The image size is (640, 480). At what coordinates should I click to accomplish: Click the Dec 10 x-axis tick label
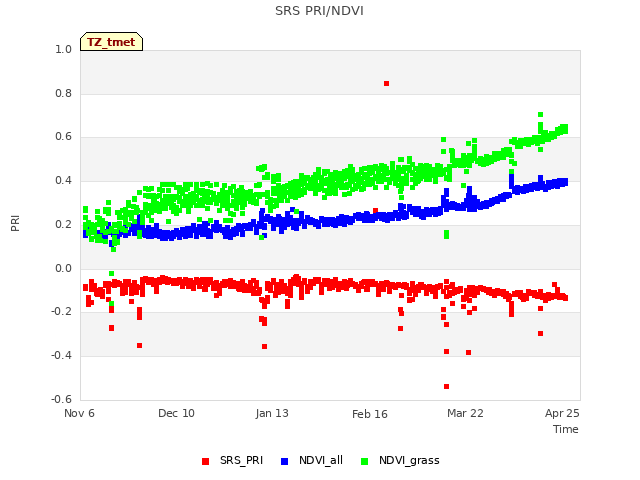pos(176,413)
